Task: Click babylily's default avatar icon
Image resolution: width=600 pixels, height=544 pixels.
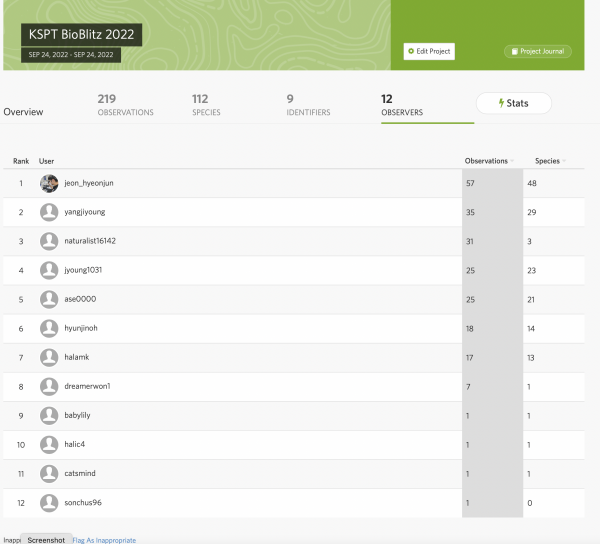Action: click(49, 416)
